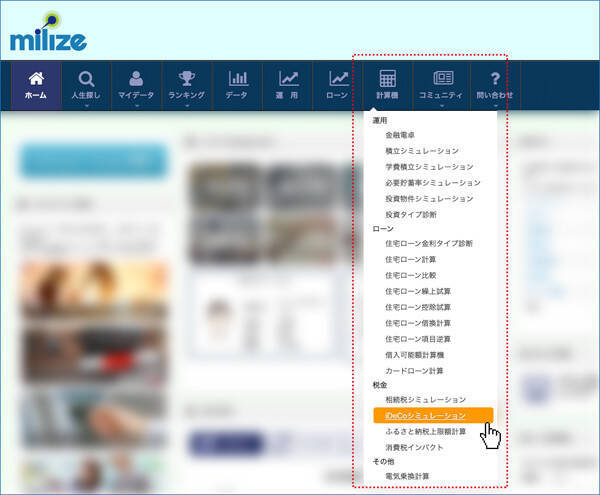Open the コミュニティ newspaper icon

tap(443, 79)
